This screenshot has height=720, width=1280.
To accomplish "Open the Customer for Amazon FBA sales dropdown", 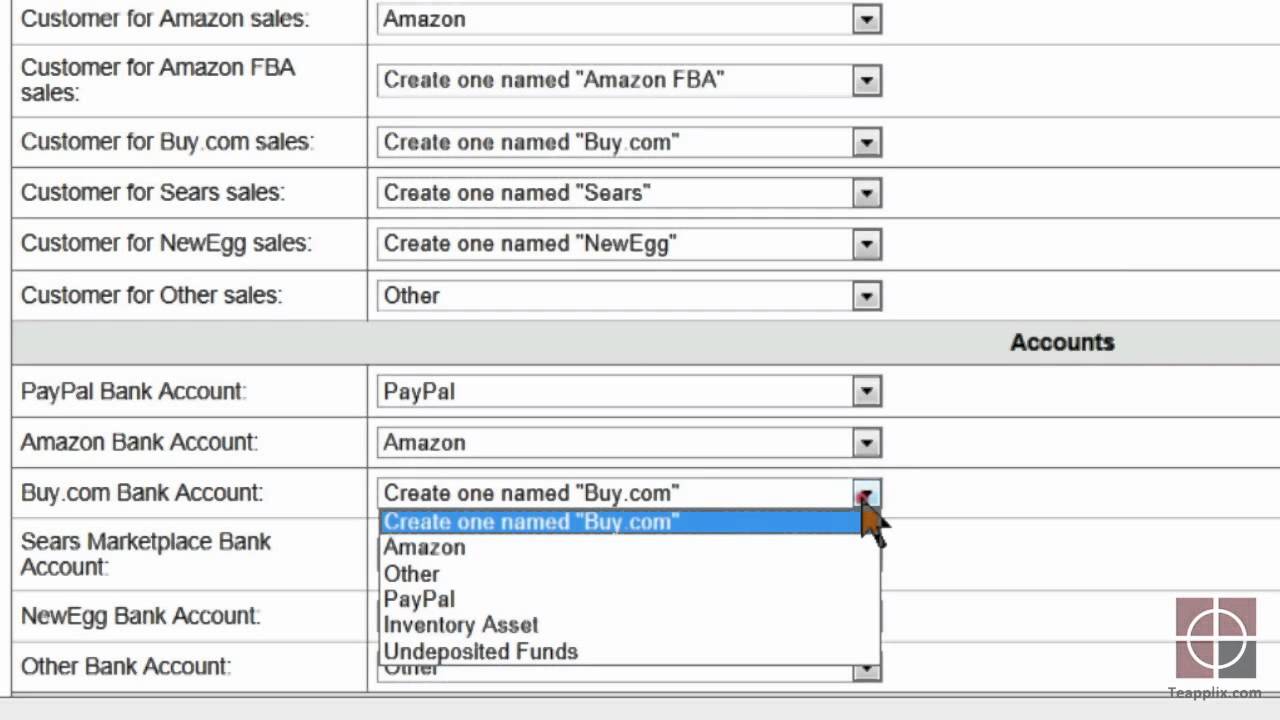I will point(628,80).
